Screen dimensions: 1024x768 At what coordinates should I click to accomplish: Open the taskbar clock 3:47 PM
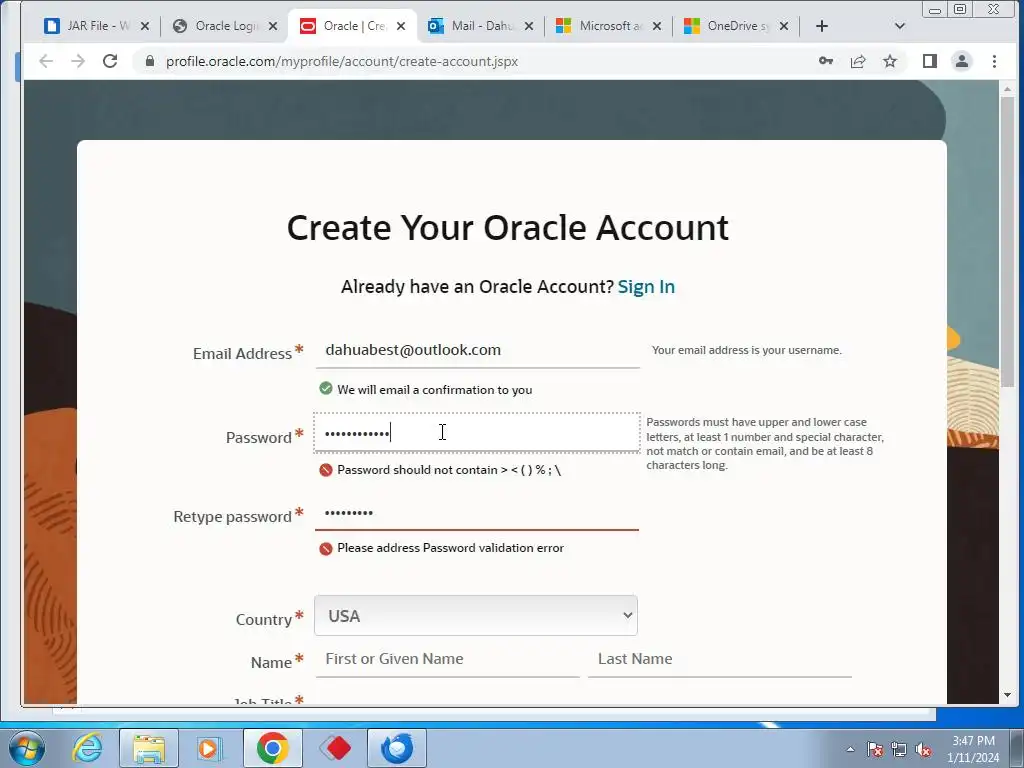click(973, 749)
